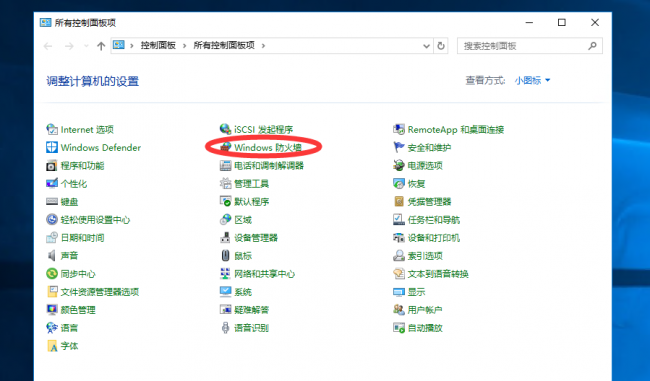Open the 个性化 icon
The width and height of the screenshot is (650, 381).
point(52,183)
